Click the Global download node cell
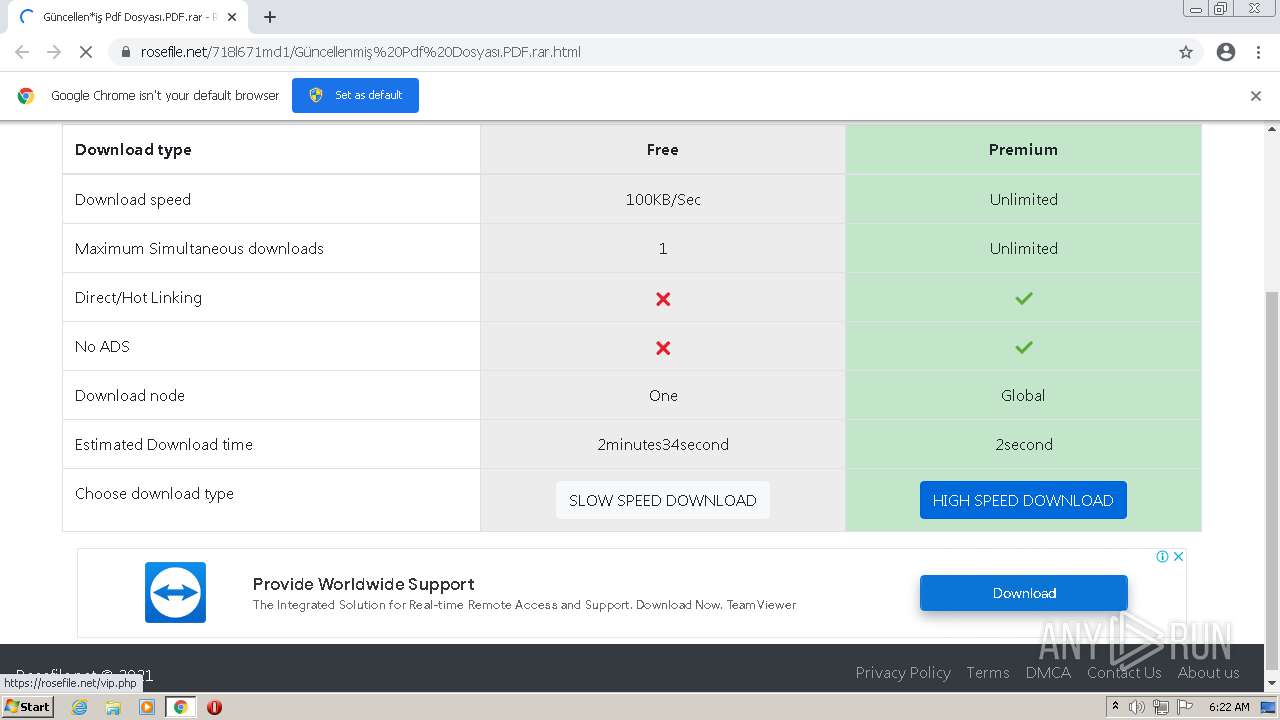 1023,395
